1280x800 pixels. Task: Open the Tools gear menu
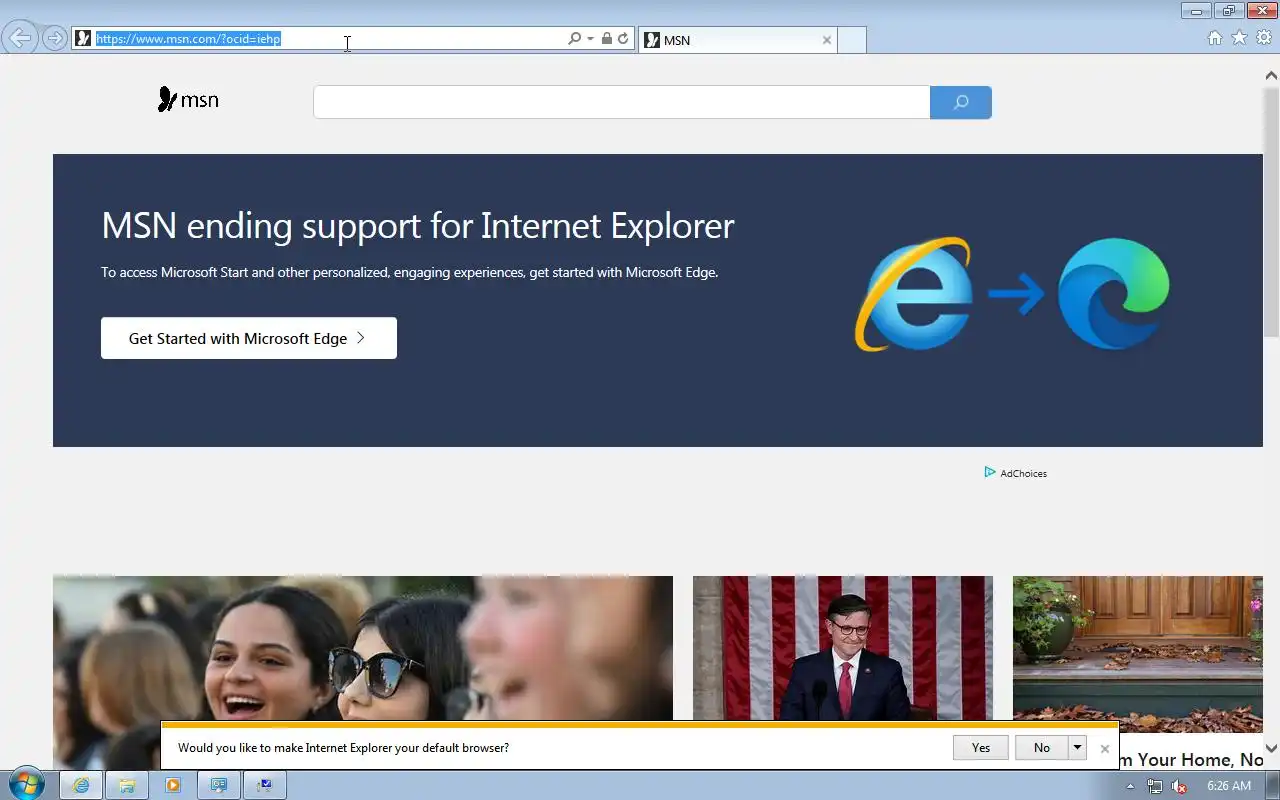click(1264, 38)
